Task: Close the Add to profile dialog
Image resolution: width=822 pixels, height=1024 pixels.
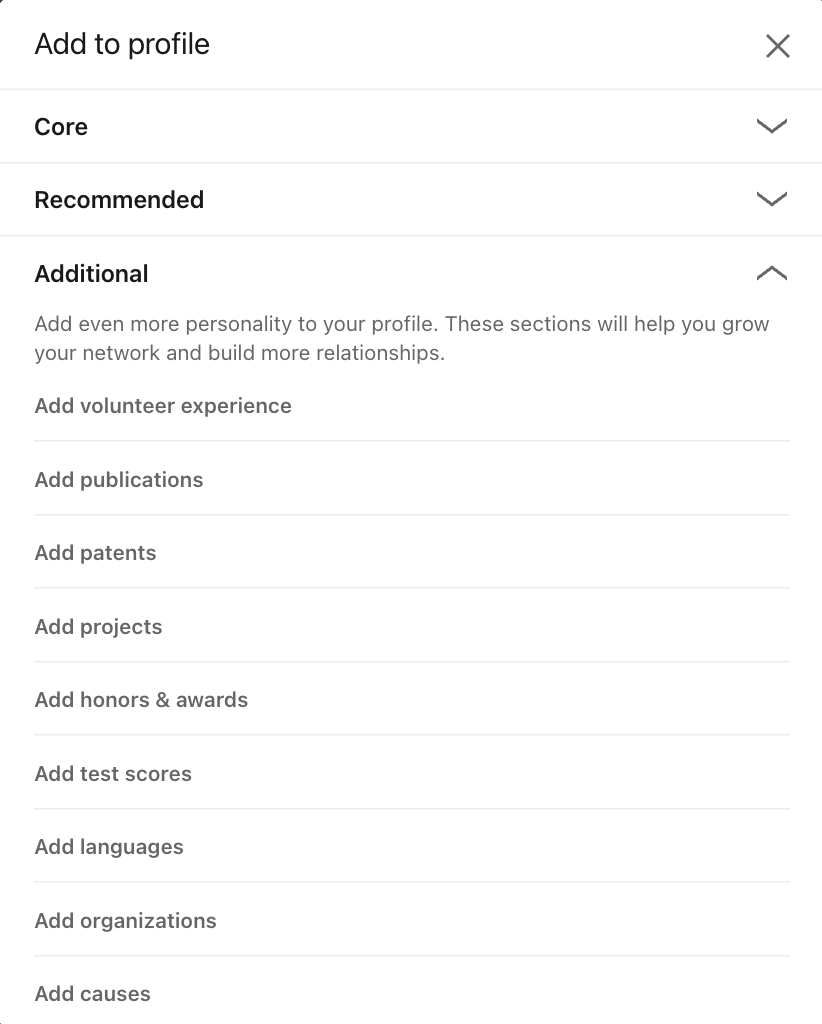Action: pos(778,46)
